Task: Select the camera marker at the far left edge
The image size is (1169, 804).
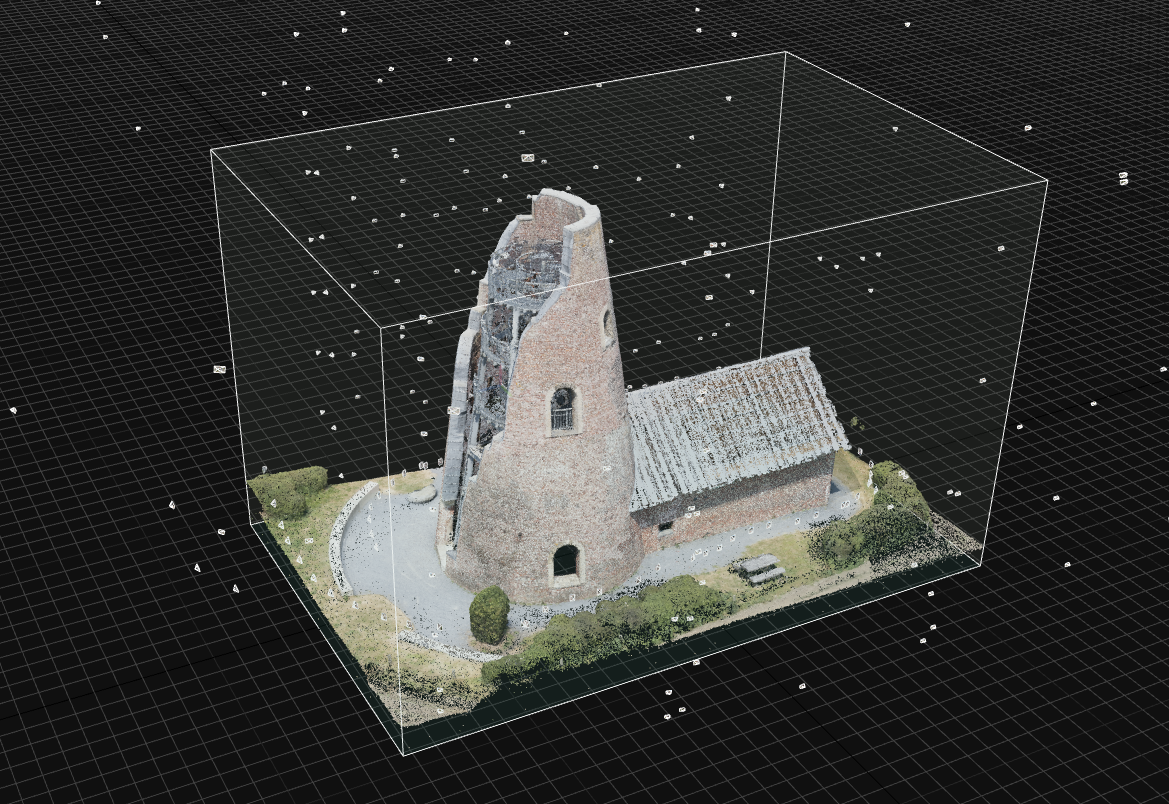Action: 13,410
